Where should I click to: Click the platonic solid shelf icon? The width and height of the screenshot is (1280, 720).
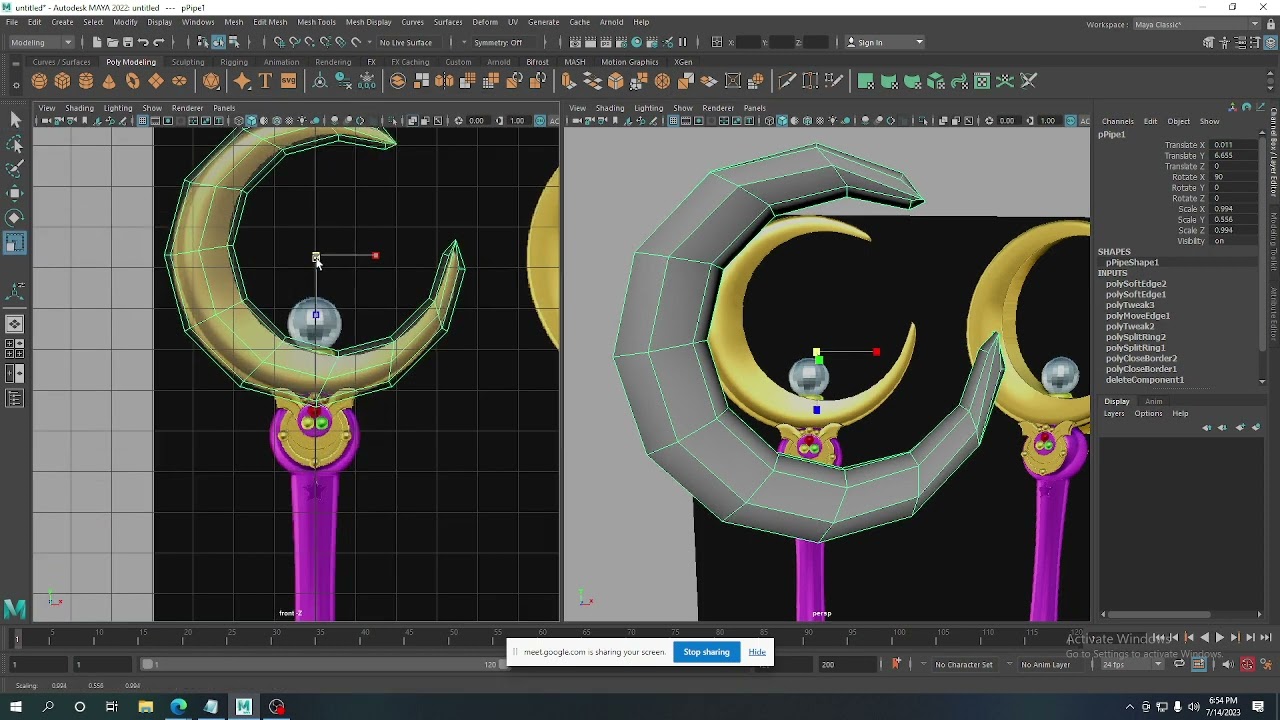(x=211, y=82)
